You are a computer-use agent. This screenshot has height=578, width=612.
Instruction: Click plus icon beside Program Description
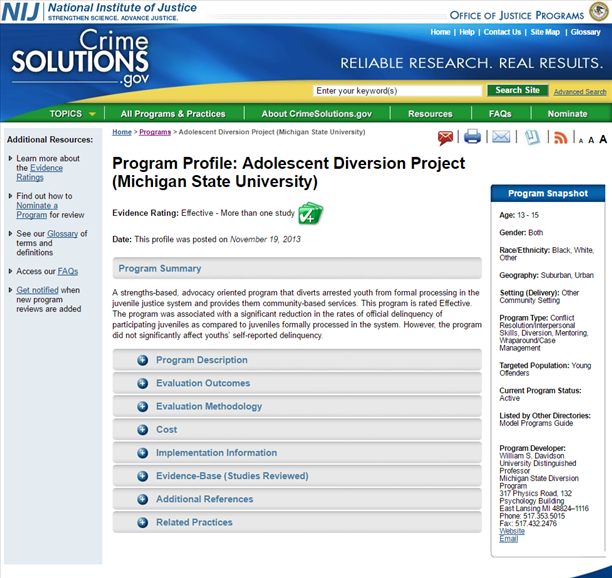coord(142,360)
